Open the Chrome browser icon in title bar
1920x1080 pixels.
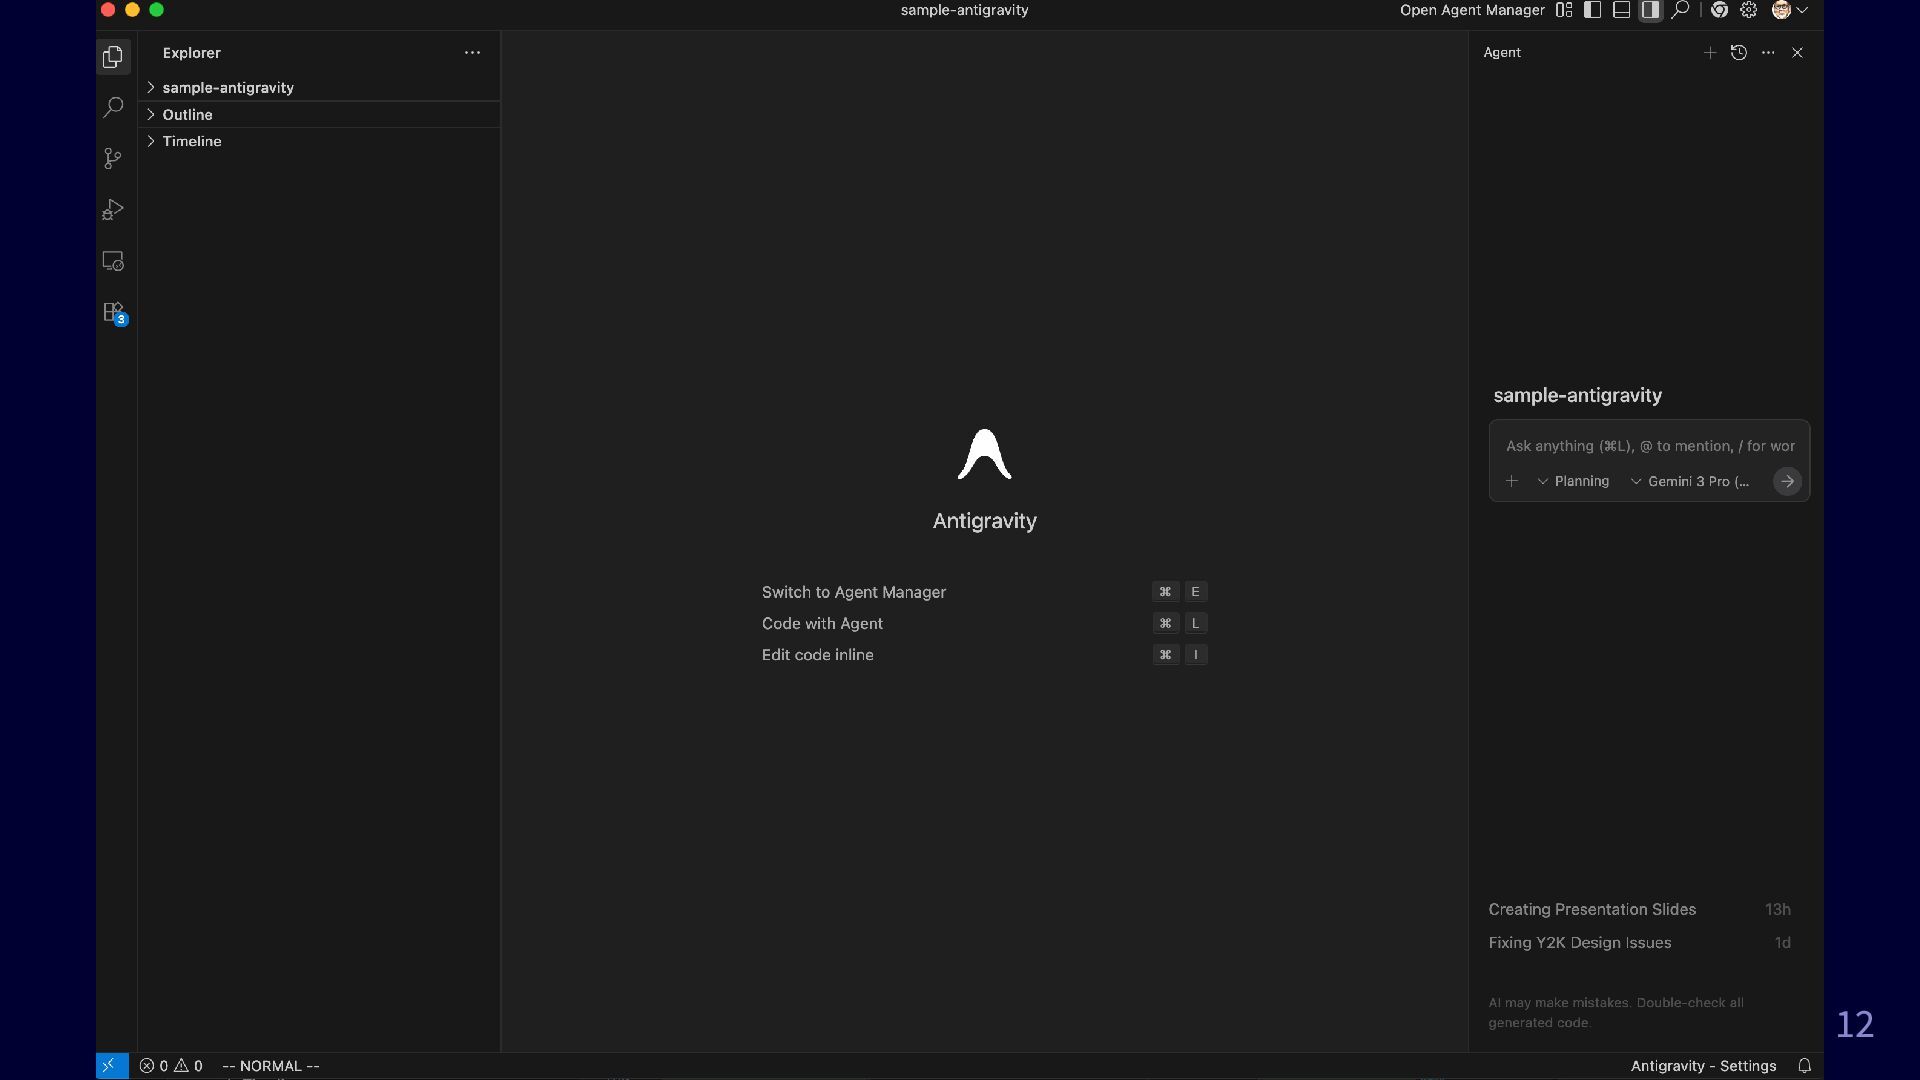tap(1719, 10)
